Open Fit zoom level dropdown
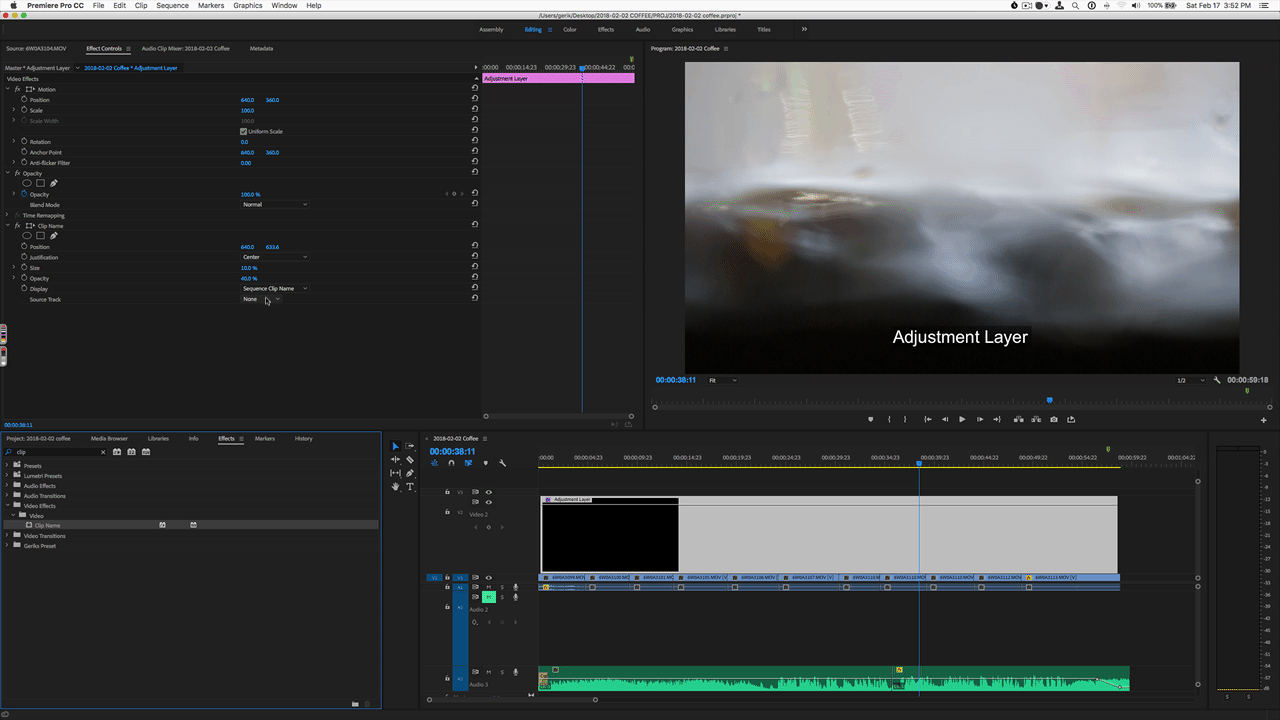1280x720 pixels. 722,380
